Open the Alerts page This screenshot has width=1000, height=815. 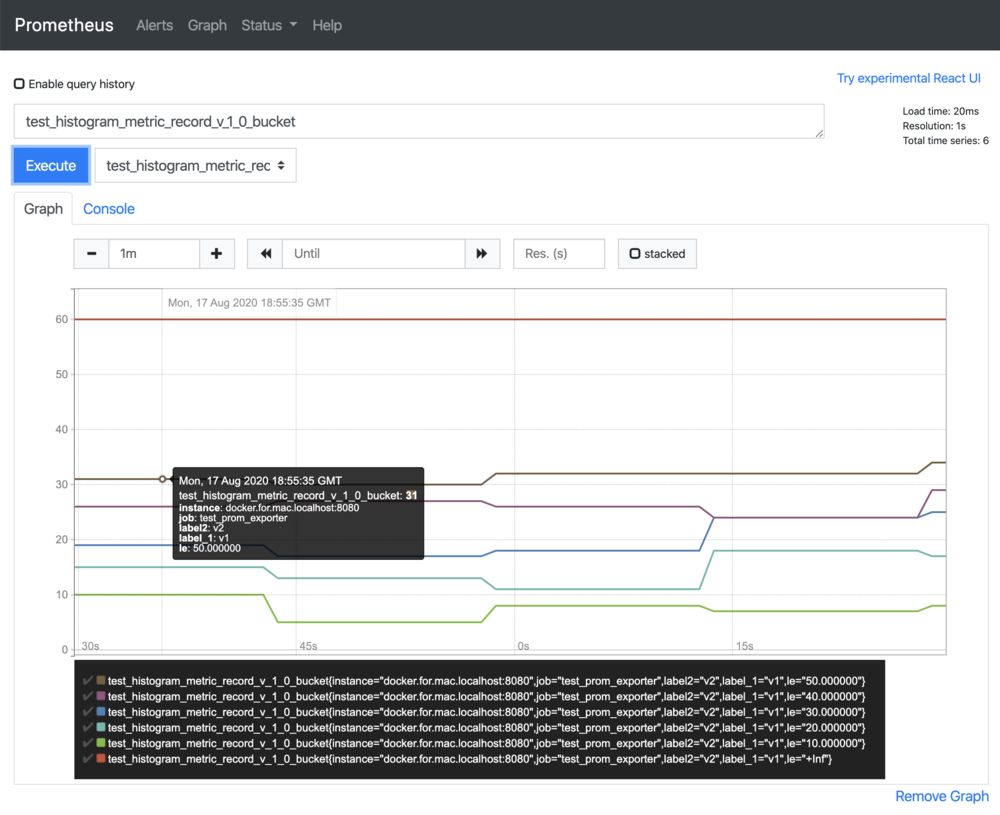(154, 26)
